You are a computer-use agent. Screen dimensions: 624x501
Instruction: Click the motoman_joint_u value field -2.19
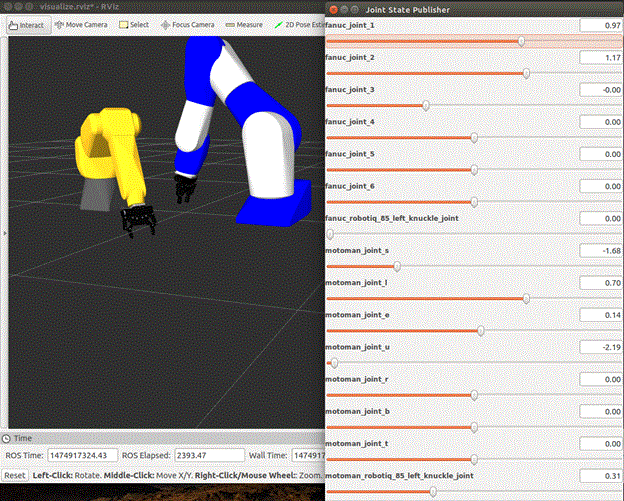pyautogui.click(x=601, y=347)
